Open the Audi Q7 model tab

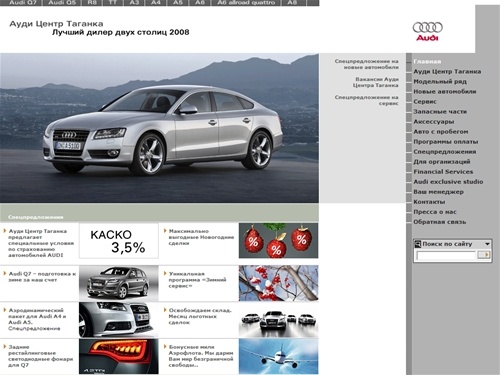[x=23, y=3]
